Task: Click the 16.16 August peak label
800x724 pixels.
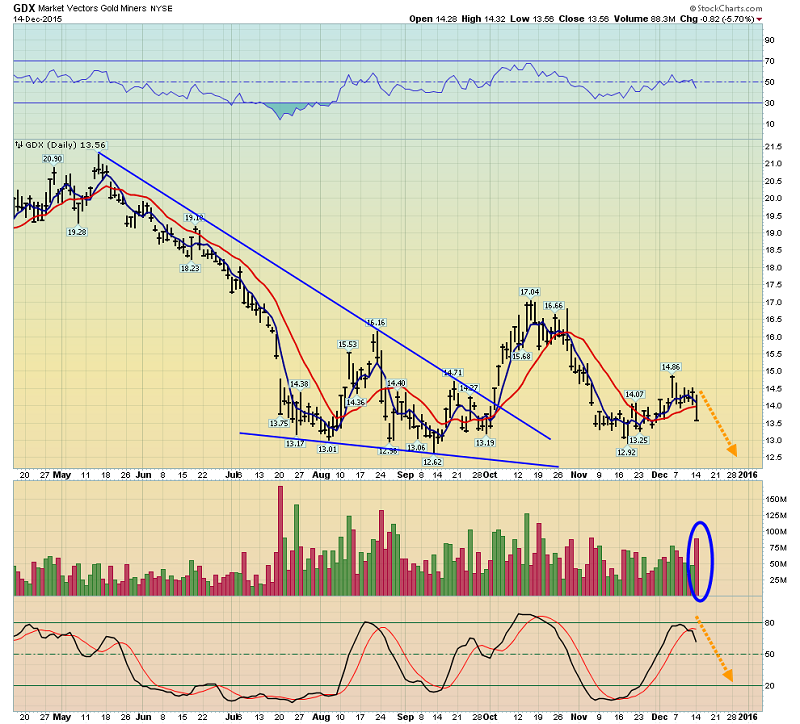Action: [x=376, y=322]
